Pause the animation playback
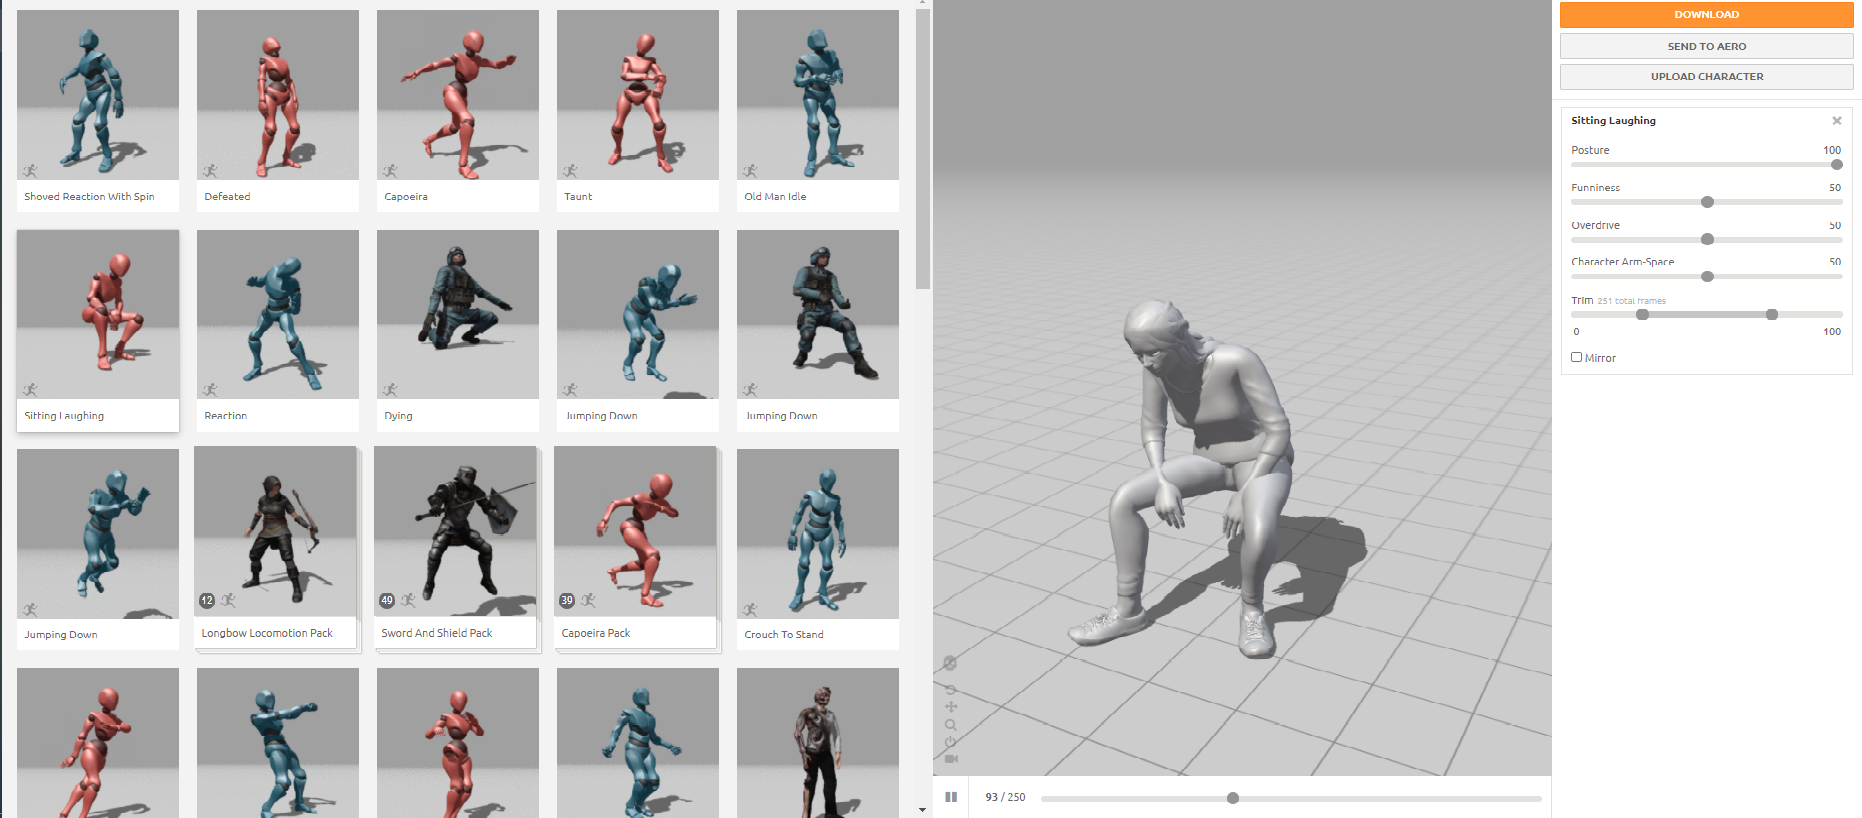This screenshot has height=818, width=1862. 951,797
